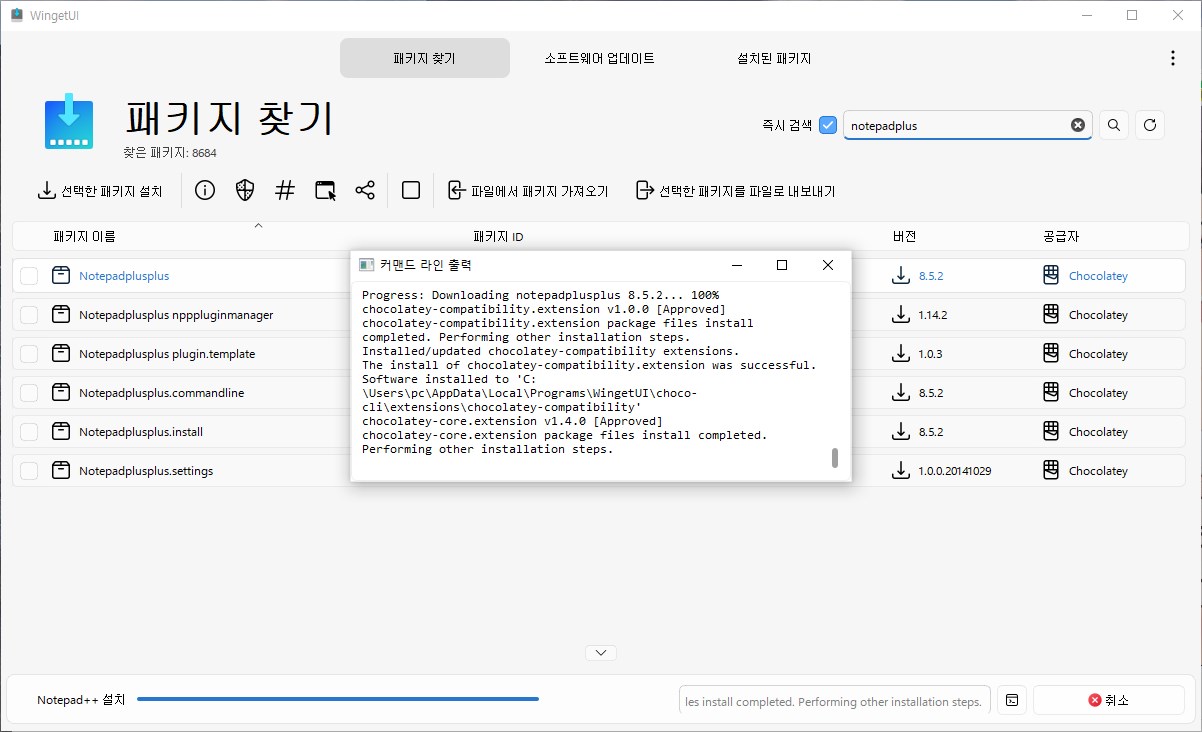1202x732 pixels.
Task: Click the package box icon of Notepadplusplus.settings
Action: click(61, 470)
